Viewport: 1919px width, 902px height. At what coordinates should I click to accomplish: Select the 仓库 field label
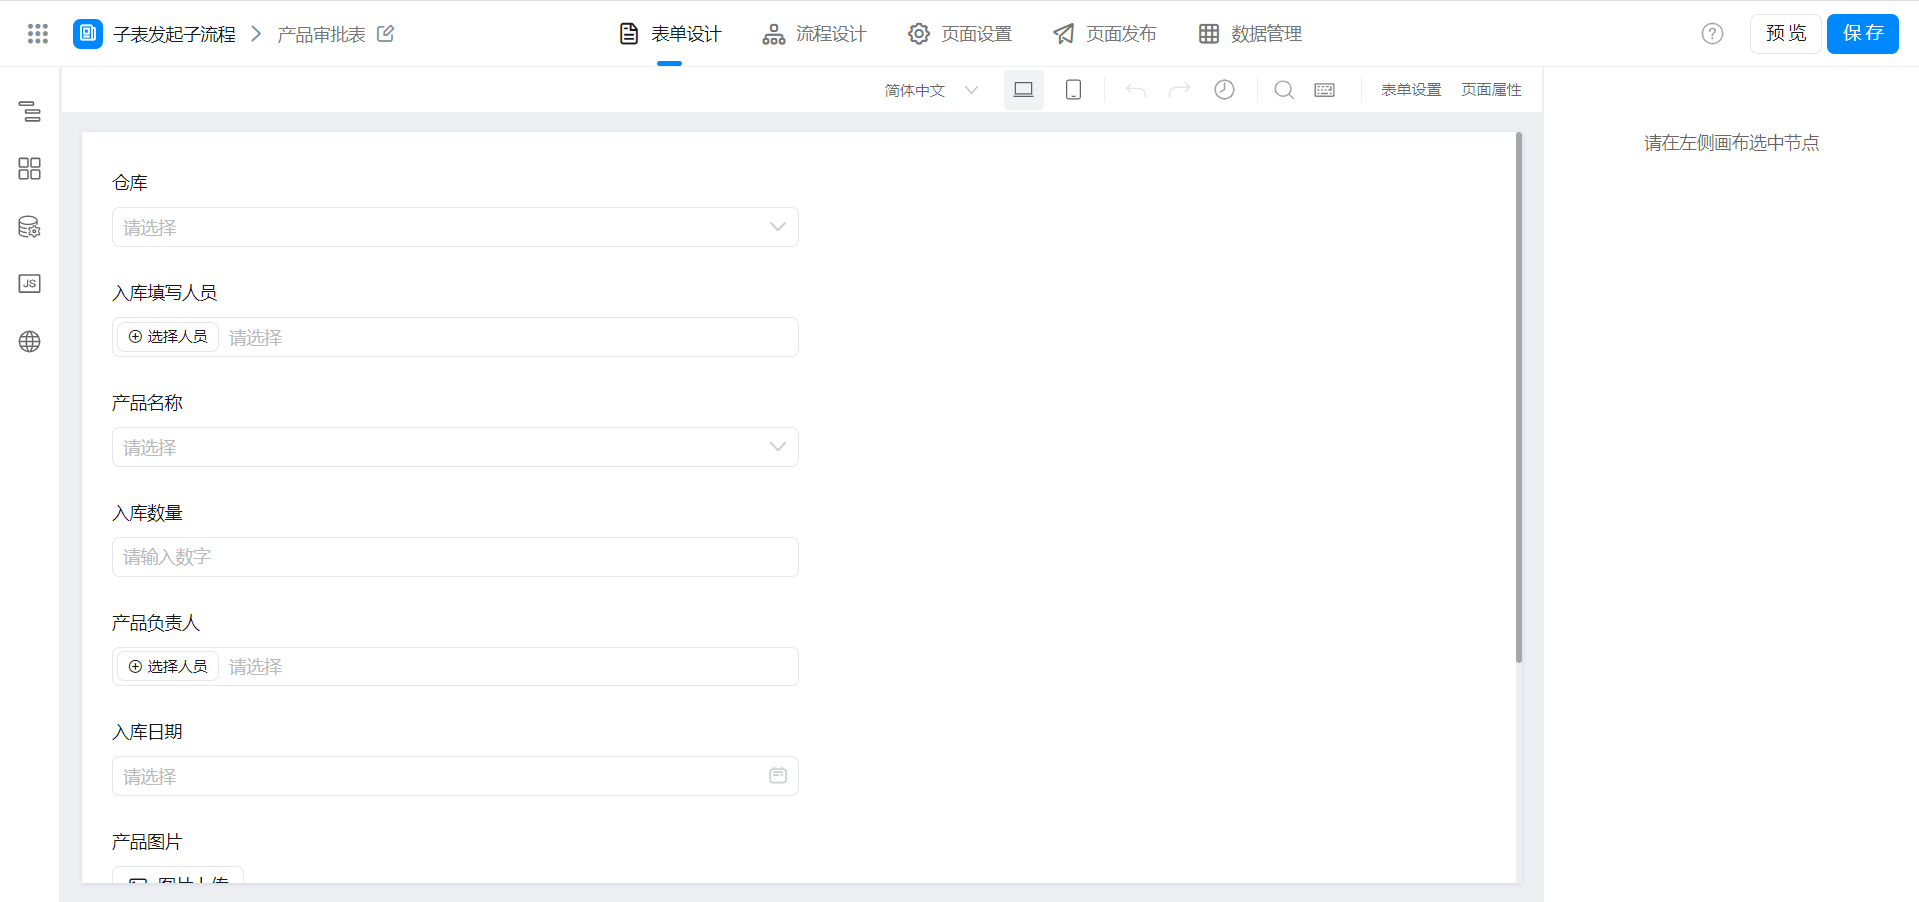point(130,183)
